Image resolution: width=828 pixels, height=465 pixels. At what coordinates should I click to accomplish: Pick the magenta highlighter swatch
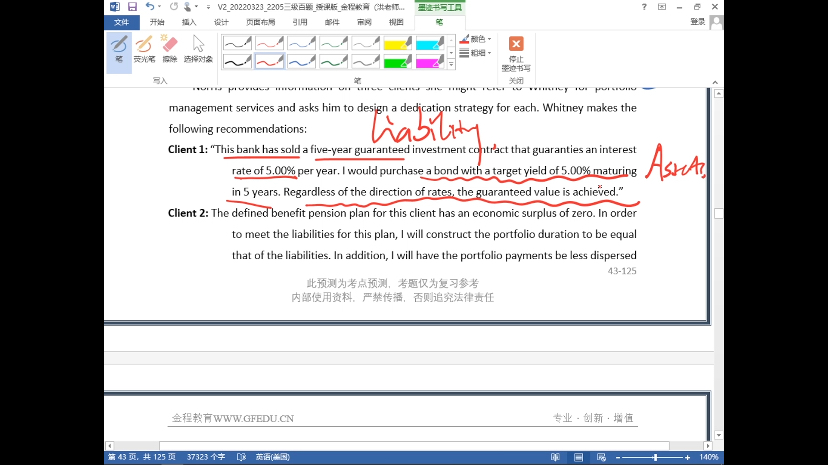430,62
